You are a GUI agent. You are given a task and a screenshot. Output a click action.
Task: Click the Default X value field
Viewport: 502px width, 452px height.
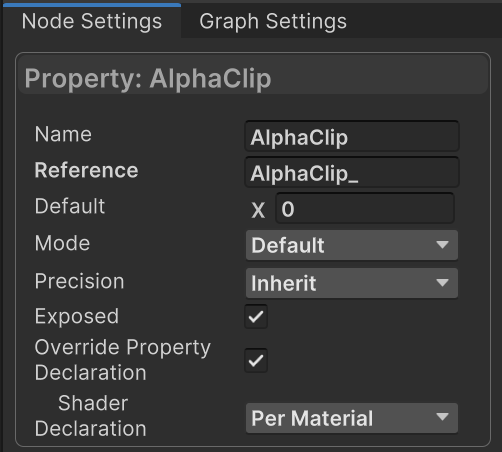(x=365, y=209)
